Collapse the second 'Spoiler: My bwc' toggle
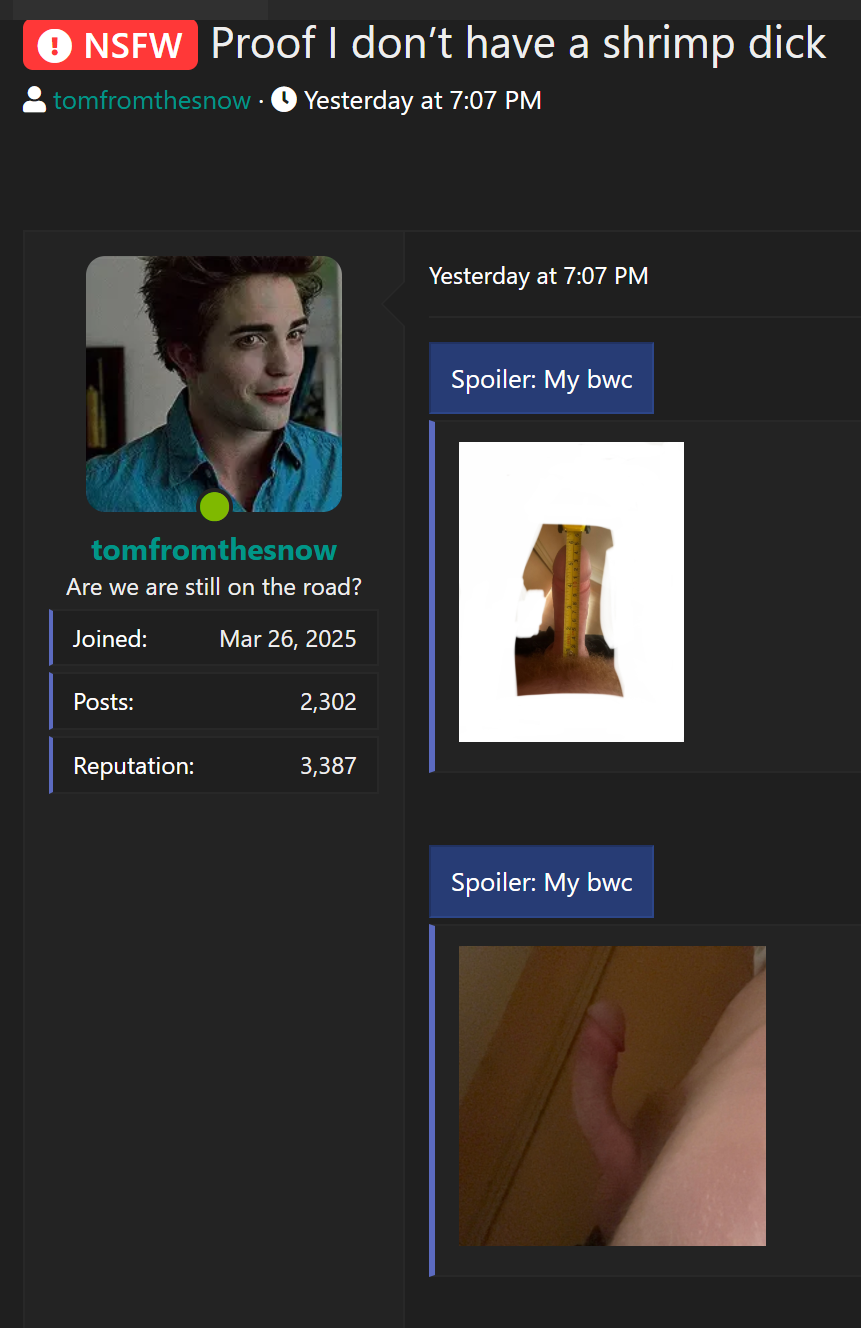The image size is (861, 1328). [x=541, y=882]
